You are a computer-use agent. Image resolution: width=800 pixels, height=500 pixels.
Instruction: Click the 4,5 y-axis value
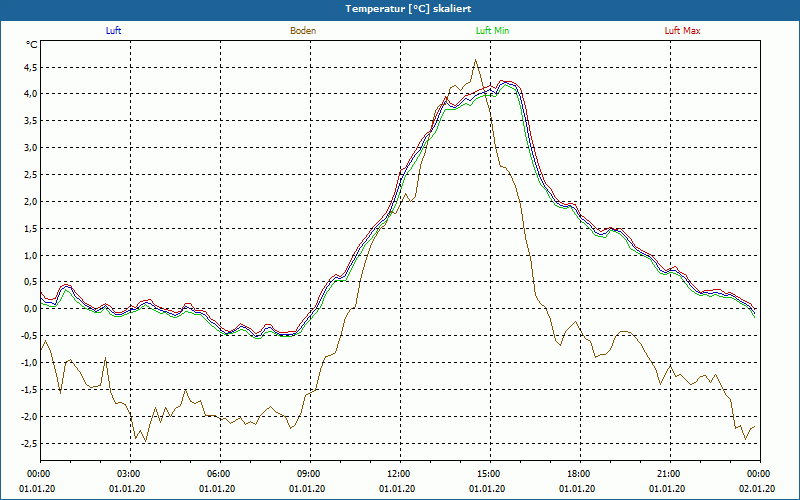(x=31, y=67)
